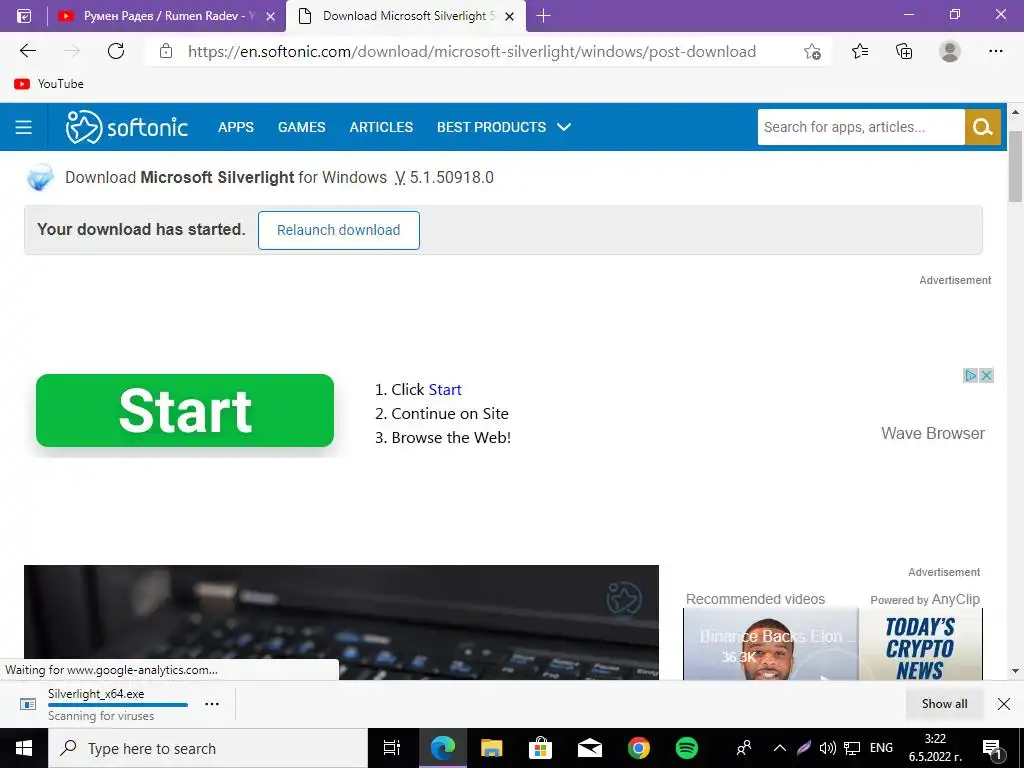
Task: Open Spotify from the taskbar
Action: tap(686, 748)
